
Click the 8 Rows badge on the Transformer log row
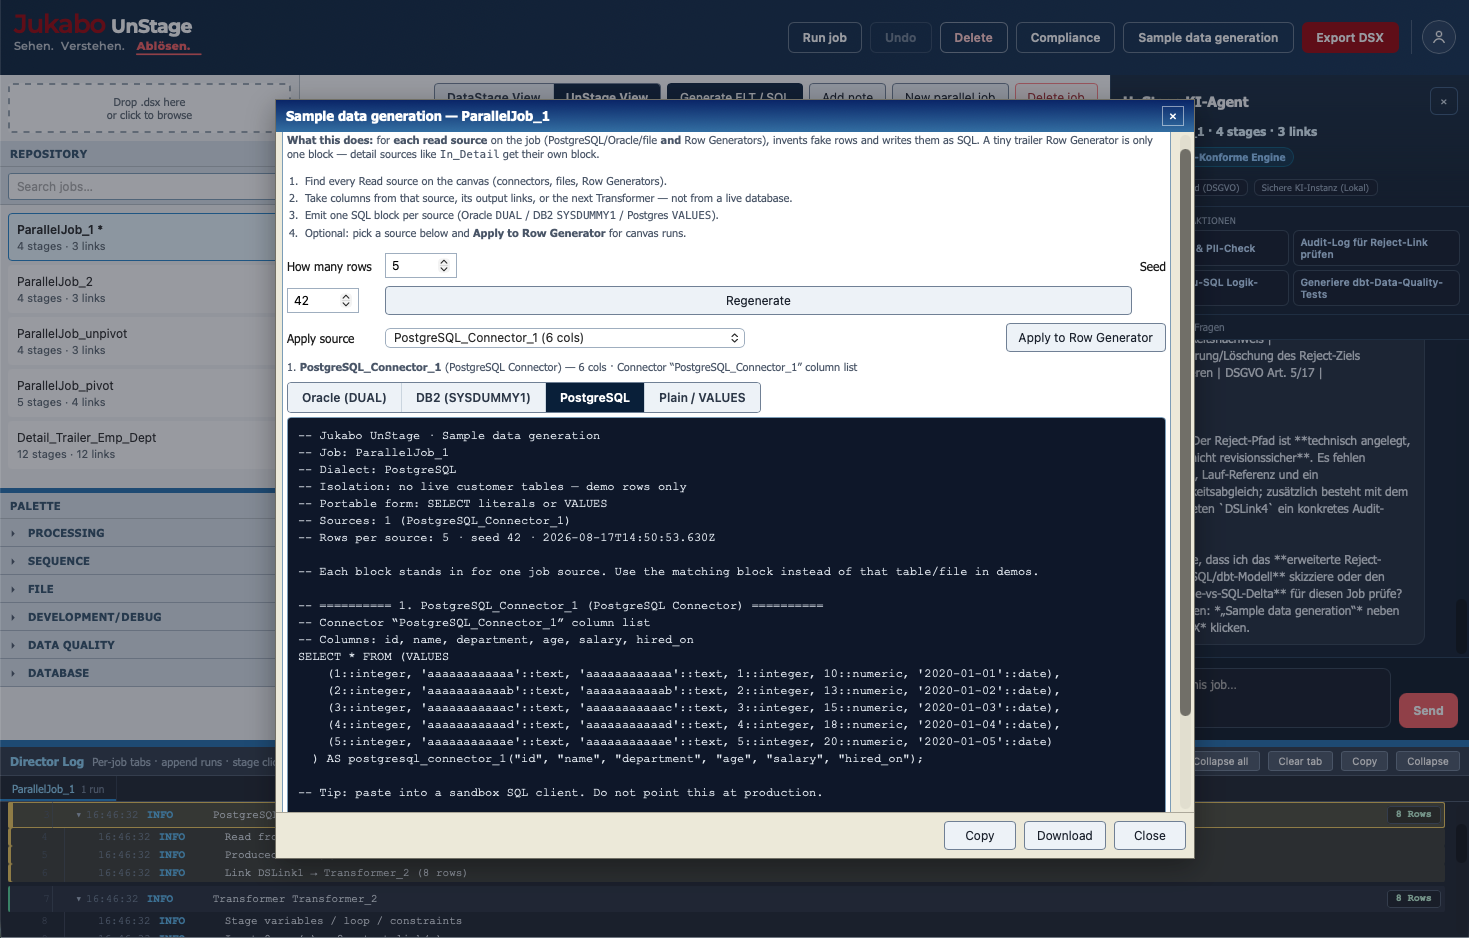pos(1413,898)
